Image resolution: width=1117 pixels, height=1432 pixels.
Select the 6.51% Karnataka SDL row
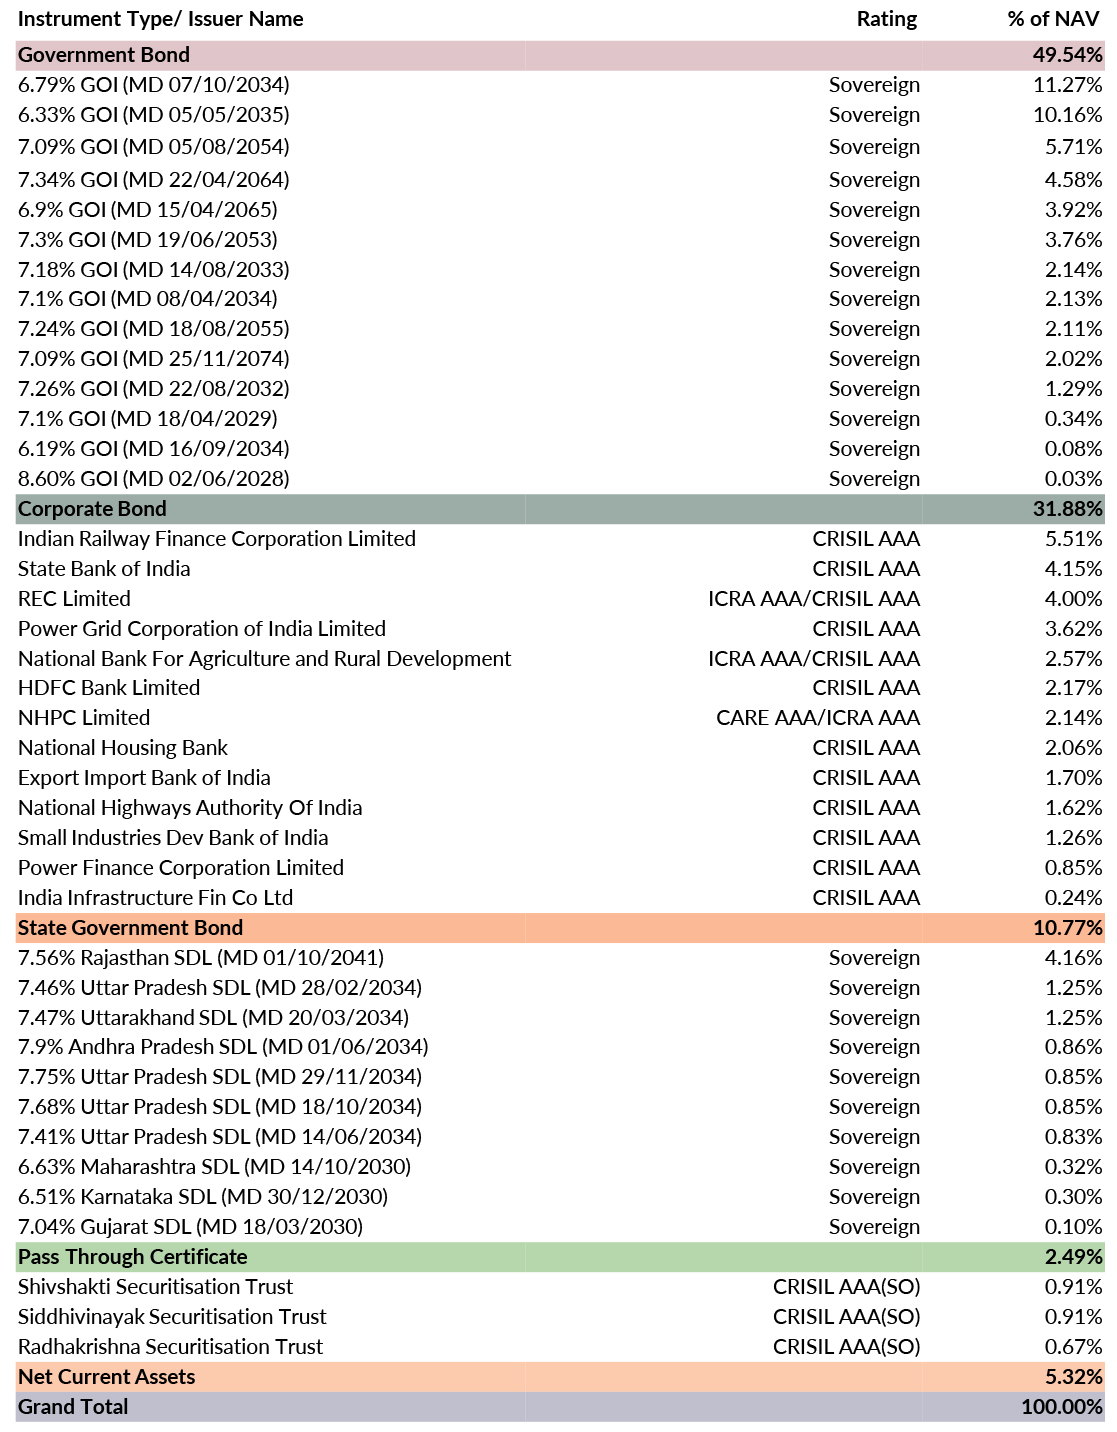(203, 1197)
